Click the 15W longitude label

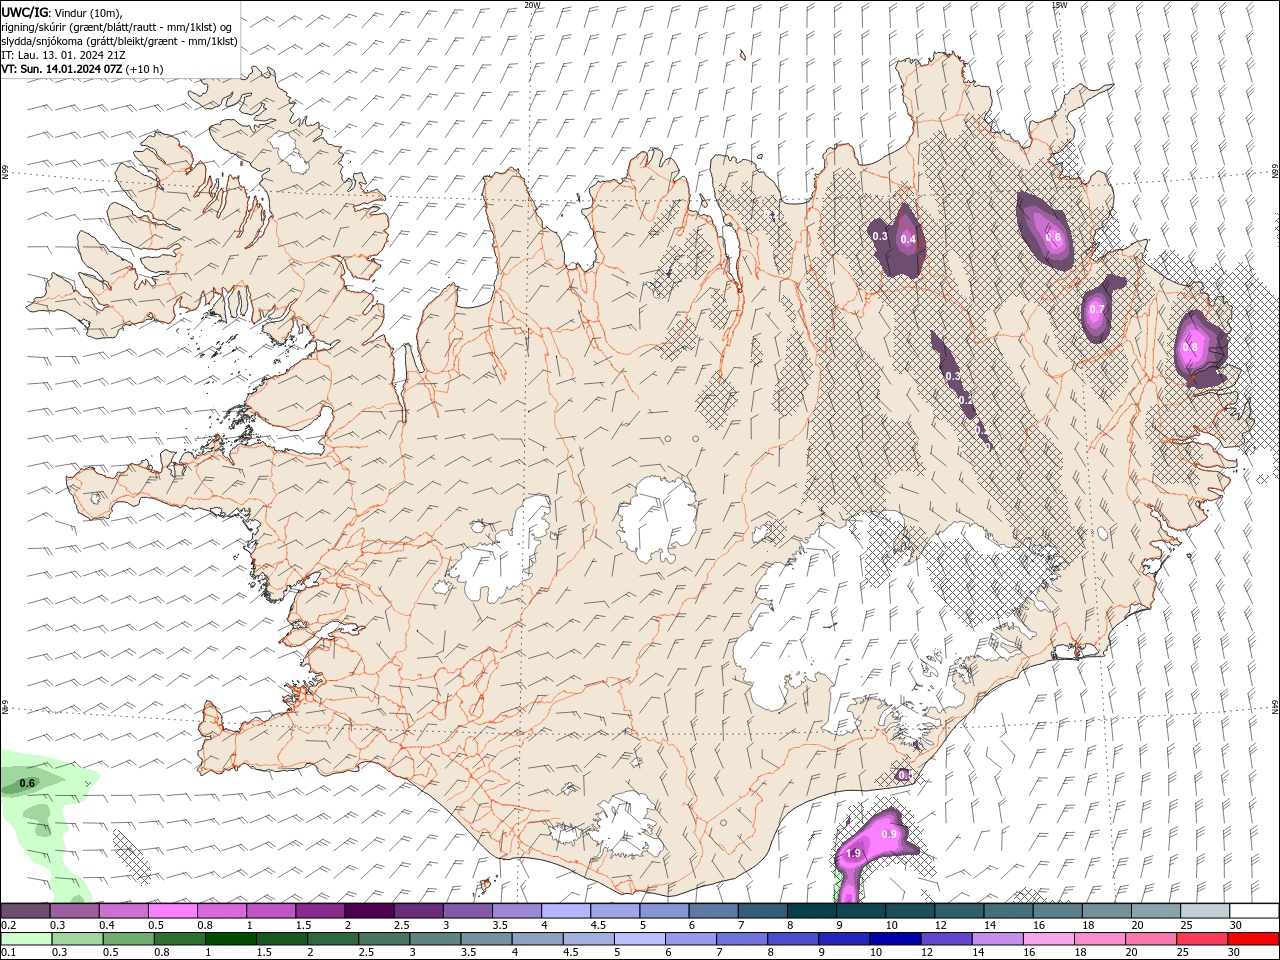coord(1059,5)
